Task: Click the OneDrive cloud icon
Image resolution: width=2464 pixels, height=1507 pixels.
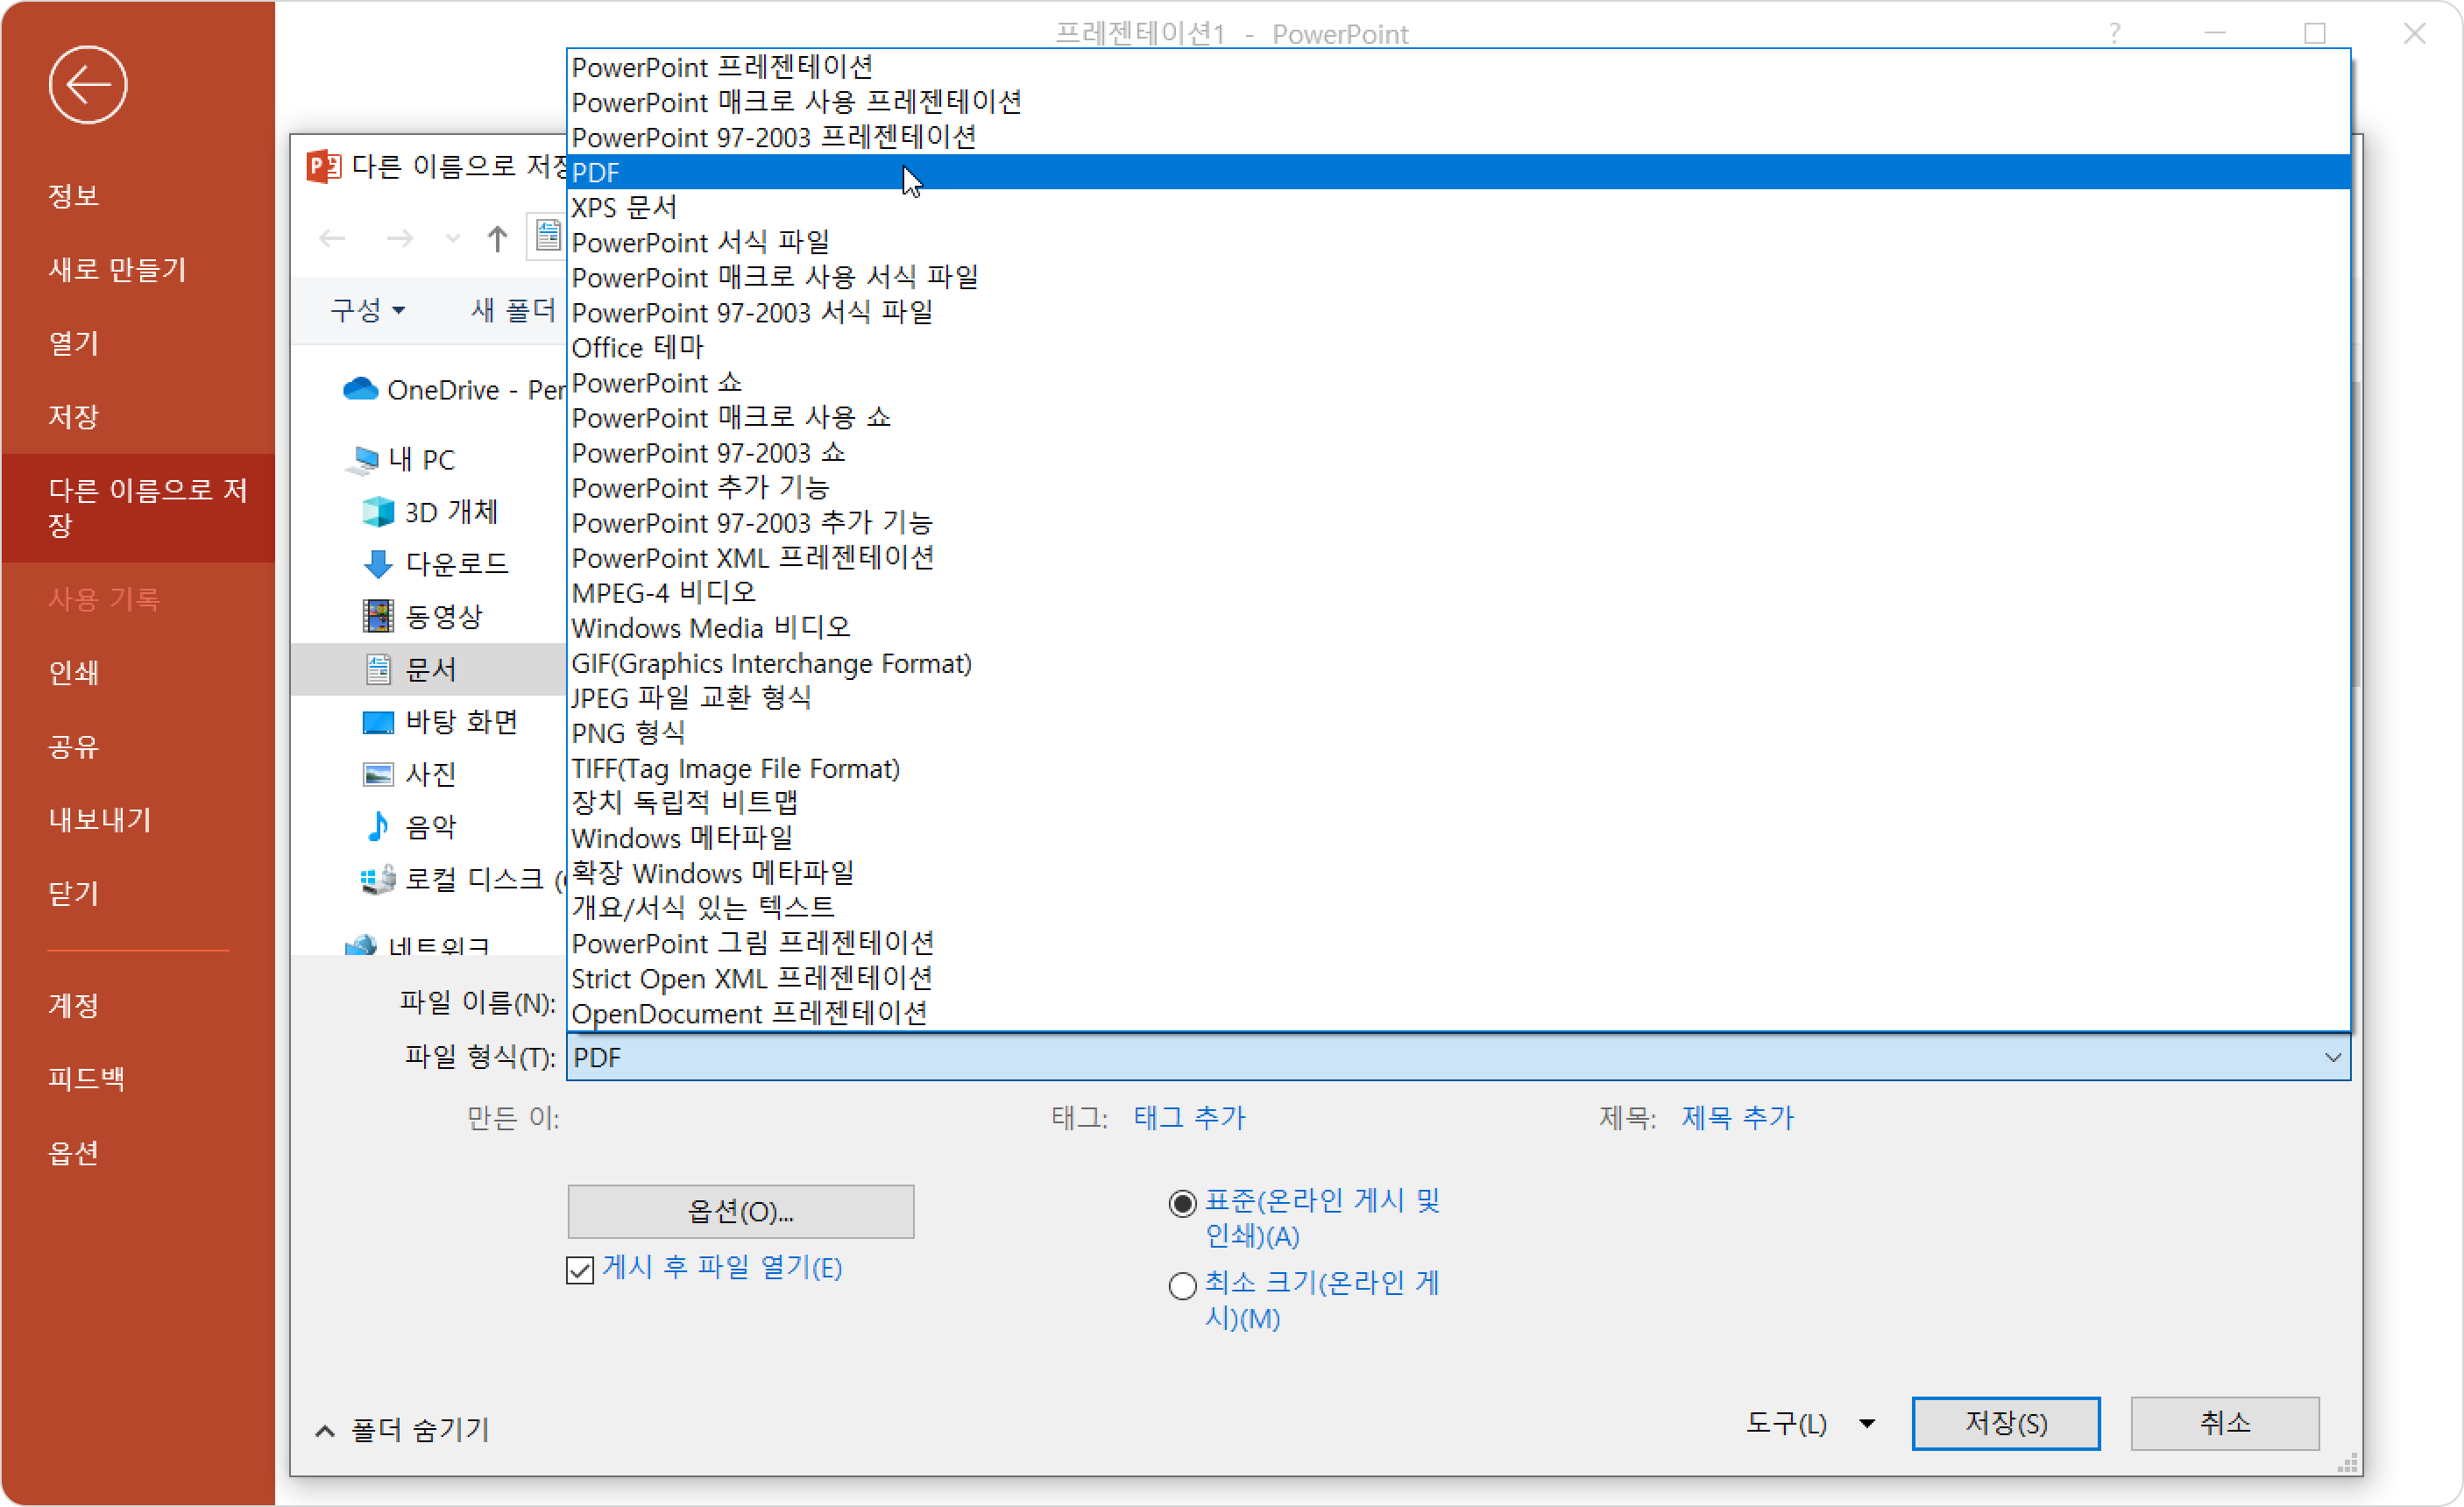Action: [x=360, y=389]
